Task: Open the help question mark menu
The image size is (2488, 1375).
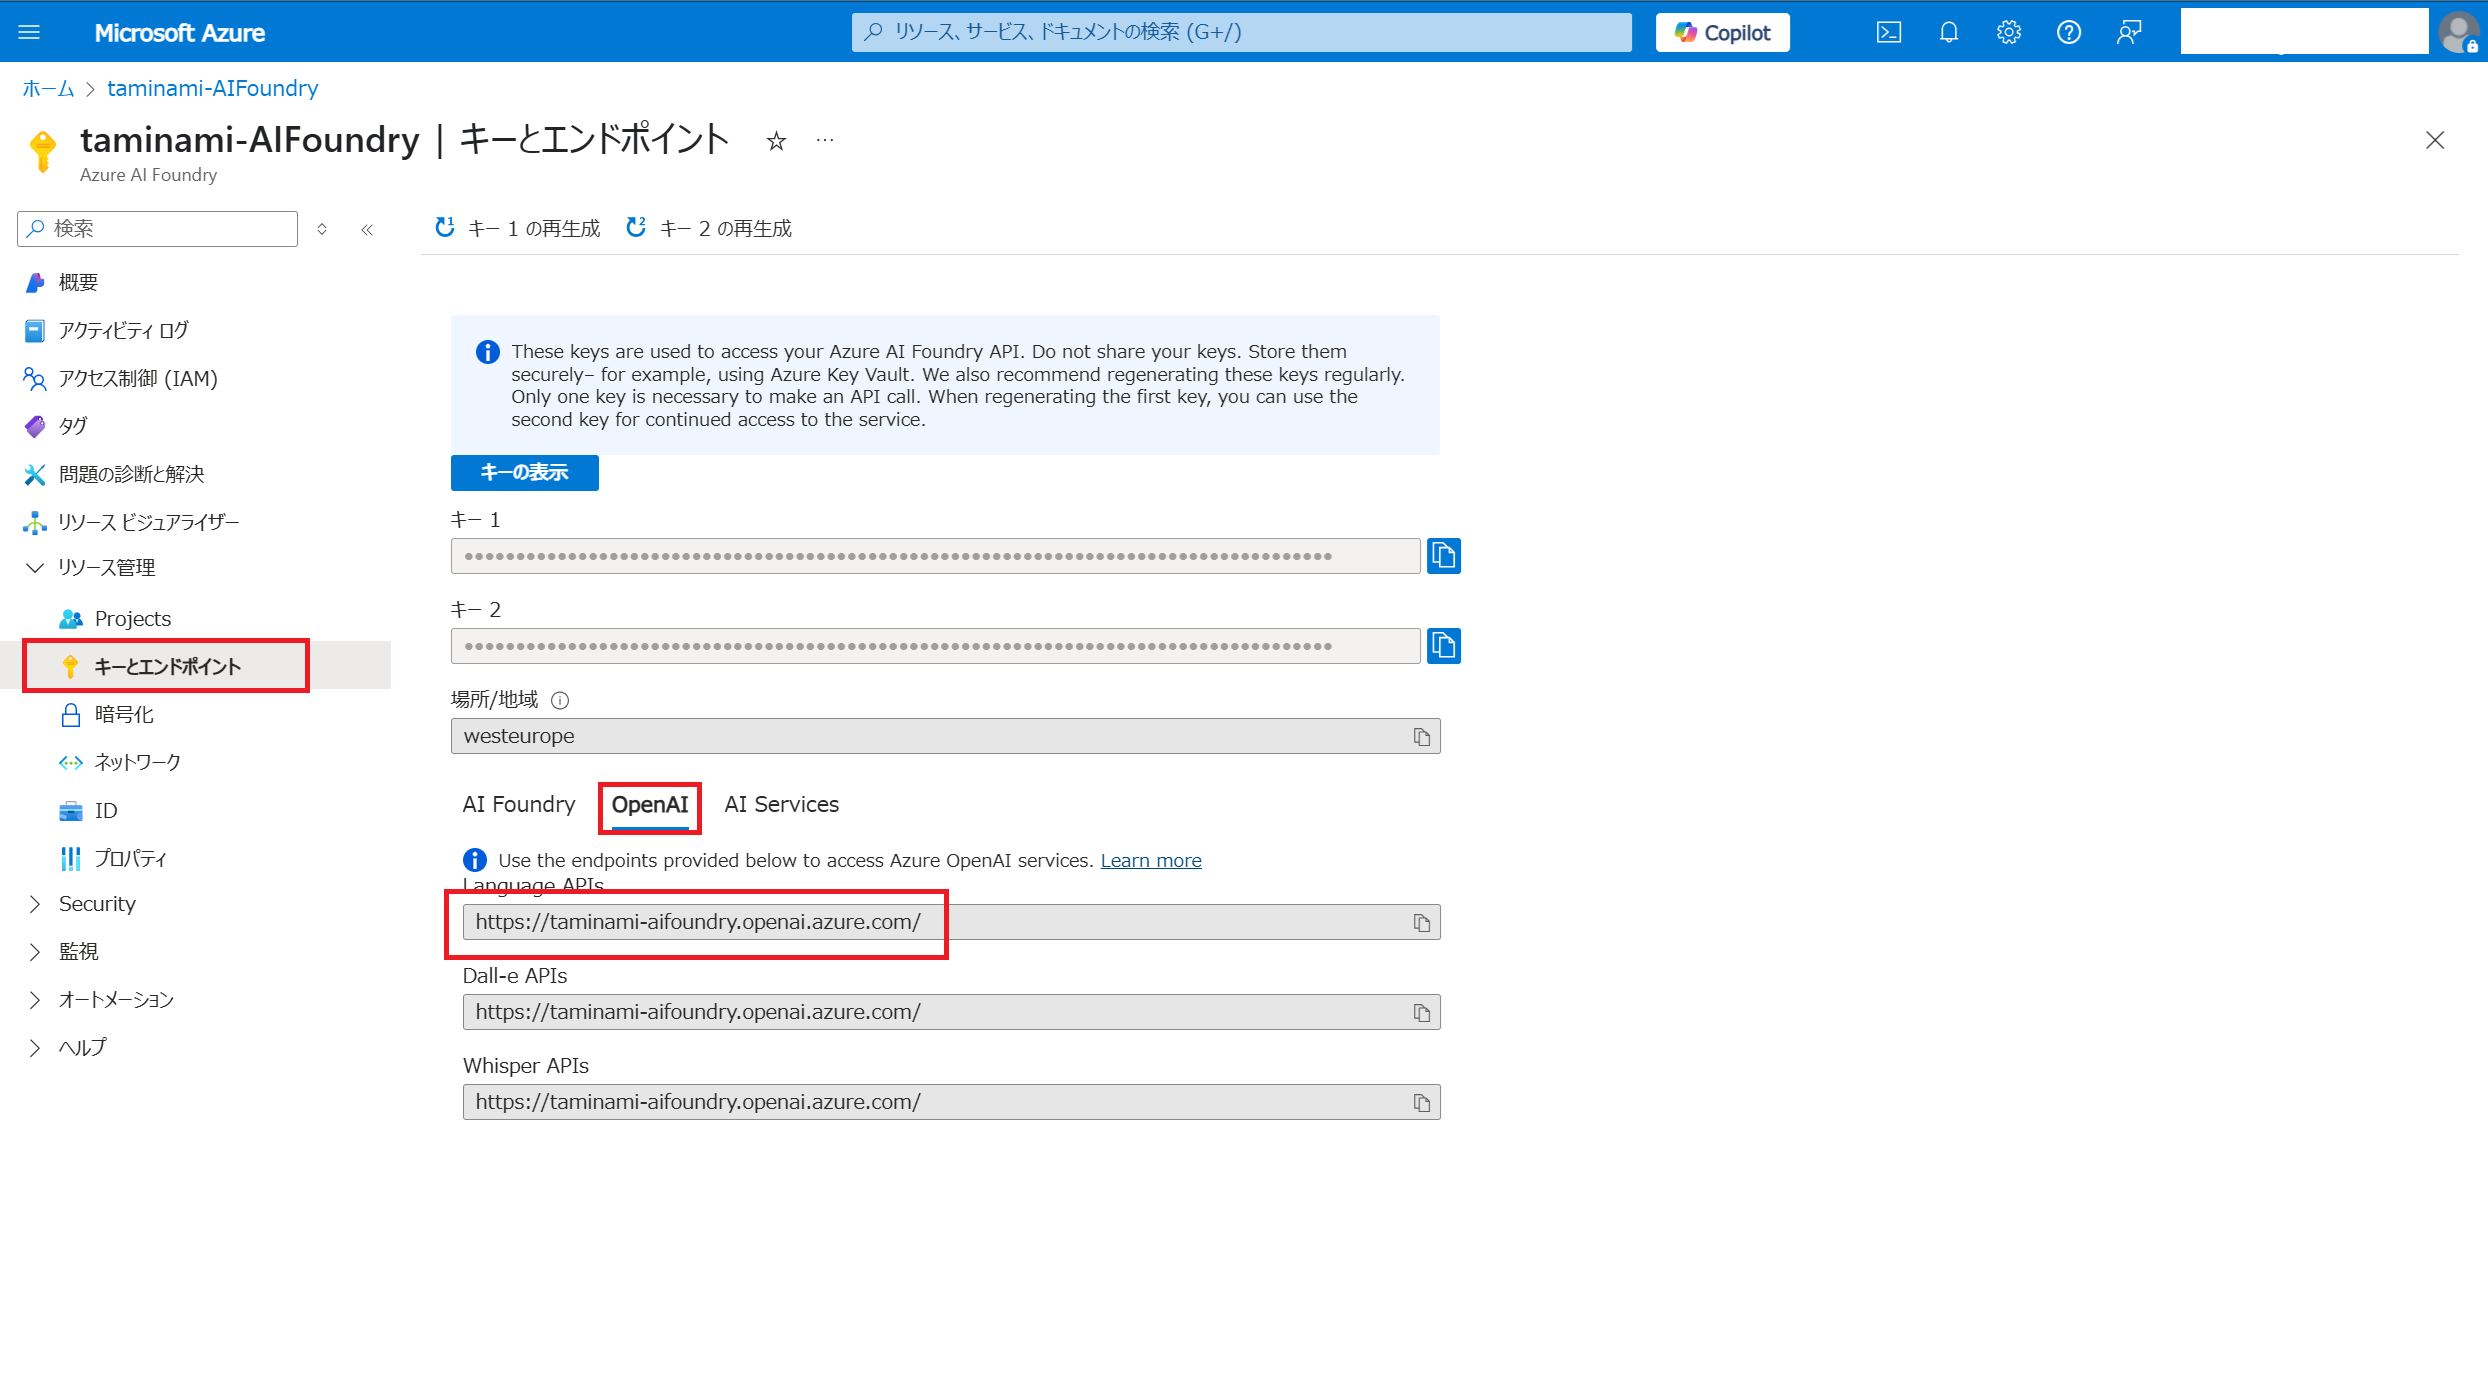Action: [2068, 32]
